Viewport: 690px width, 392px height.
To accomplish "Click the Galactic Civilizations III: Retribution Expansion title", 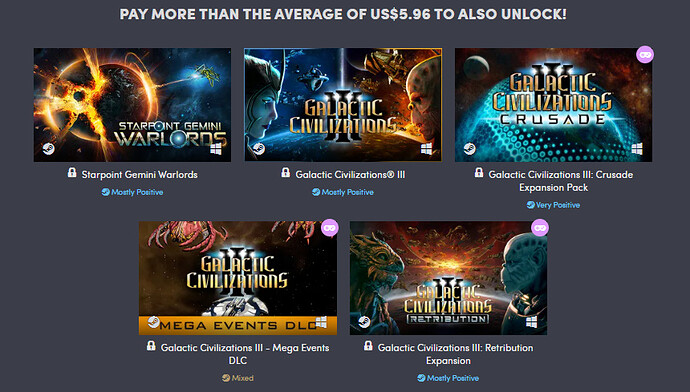I will pyautogui.click(x=455, y=354).
